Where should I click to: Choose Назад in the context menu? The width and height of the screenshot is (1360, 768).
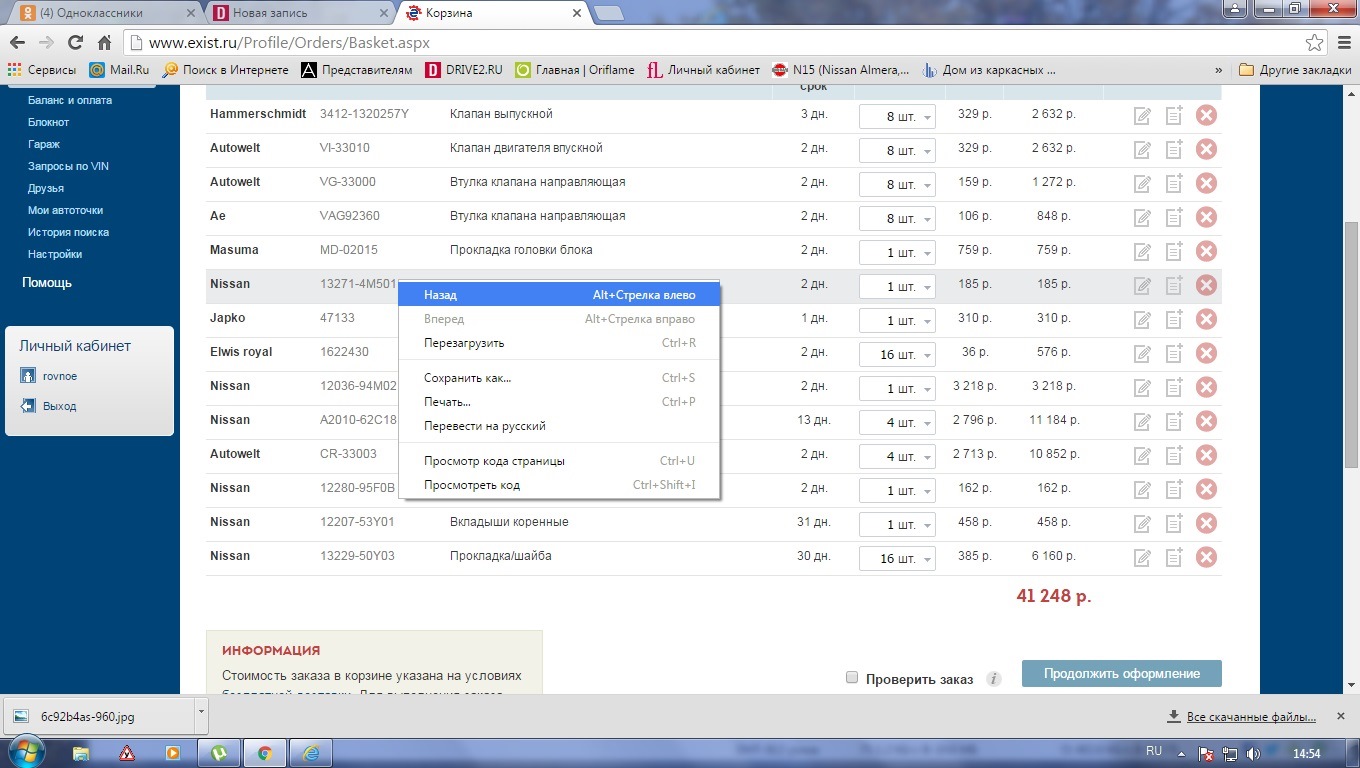[559, 295]
